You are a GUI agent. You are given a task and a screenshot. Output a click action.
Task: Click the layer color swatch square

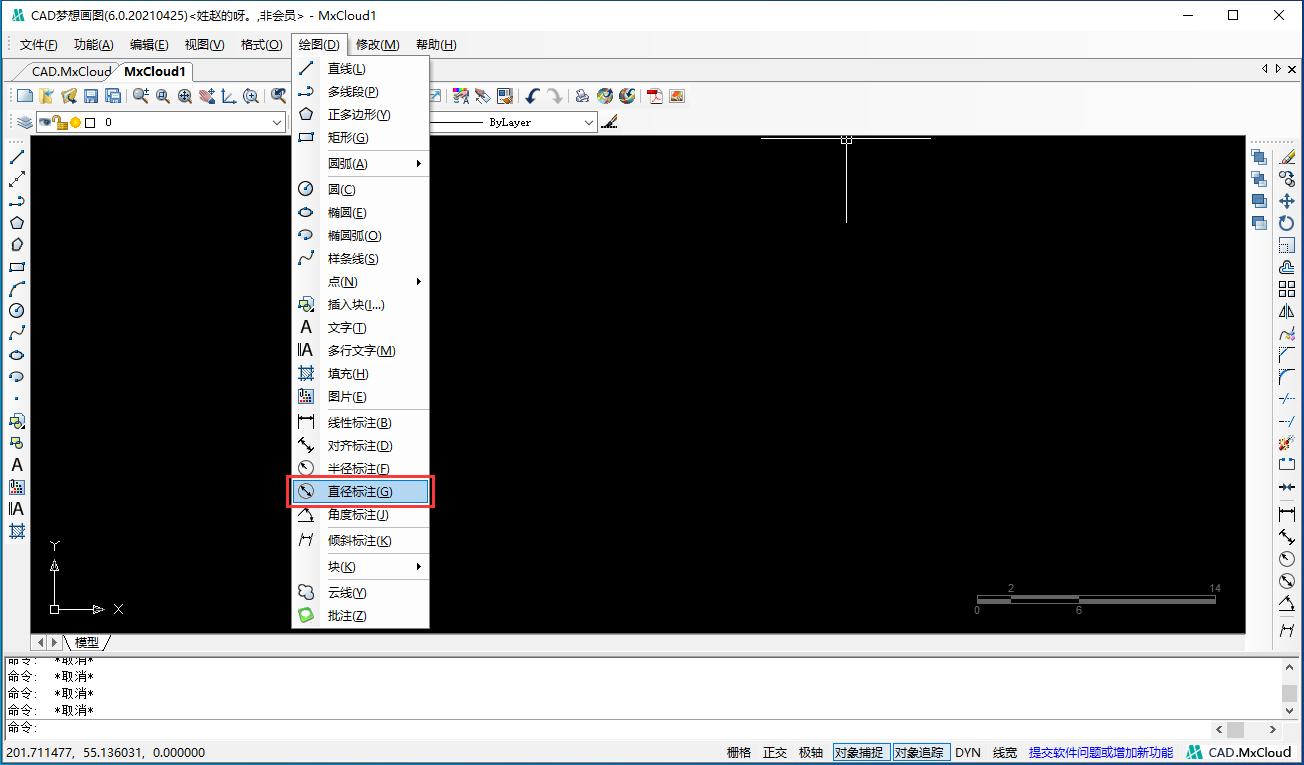(90, 122)
